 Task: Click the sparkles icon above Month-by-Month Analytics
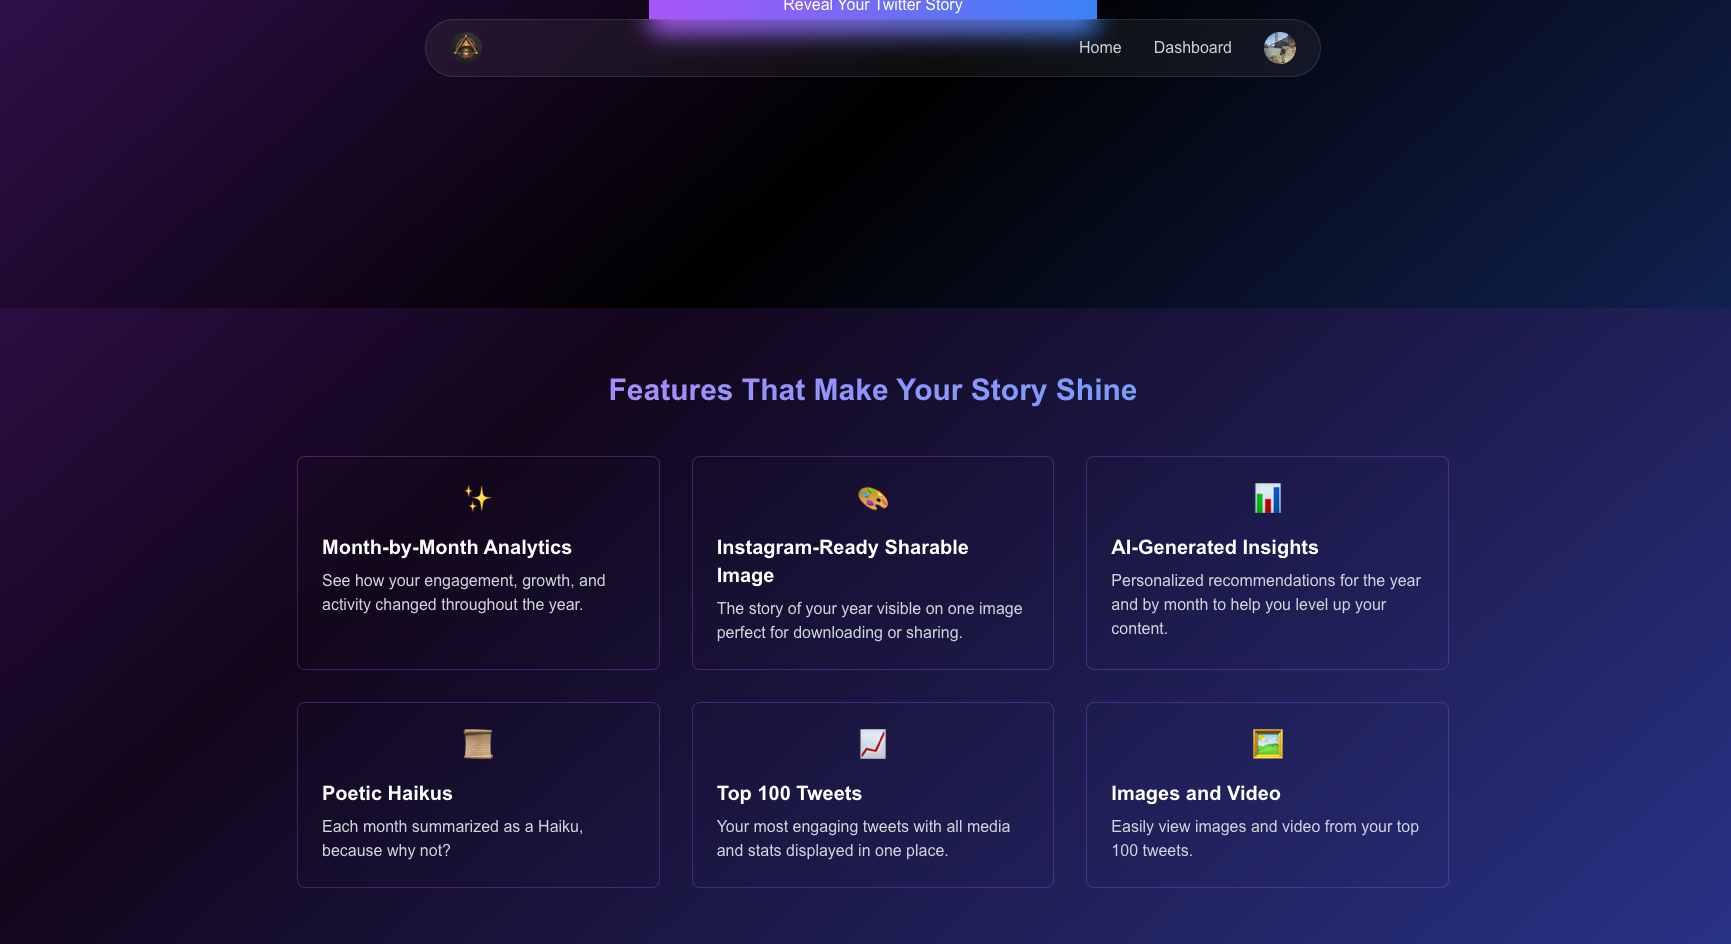(x=478, y=498)
